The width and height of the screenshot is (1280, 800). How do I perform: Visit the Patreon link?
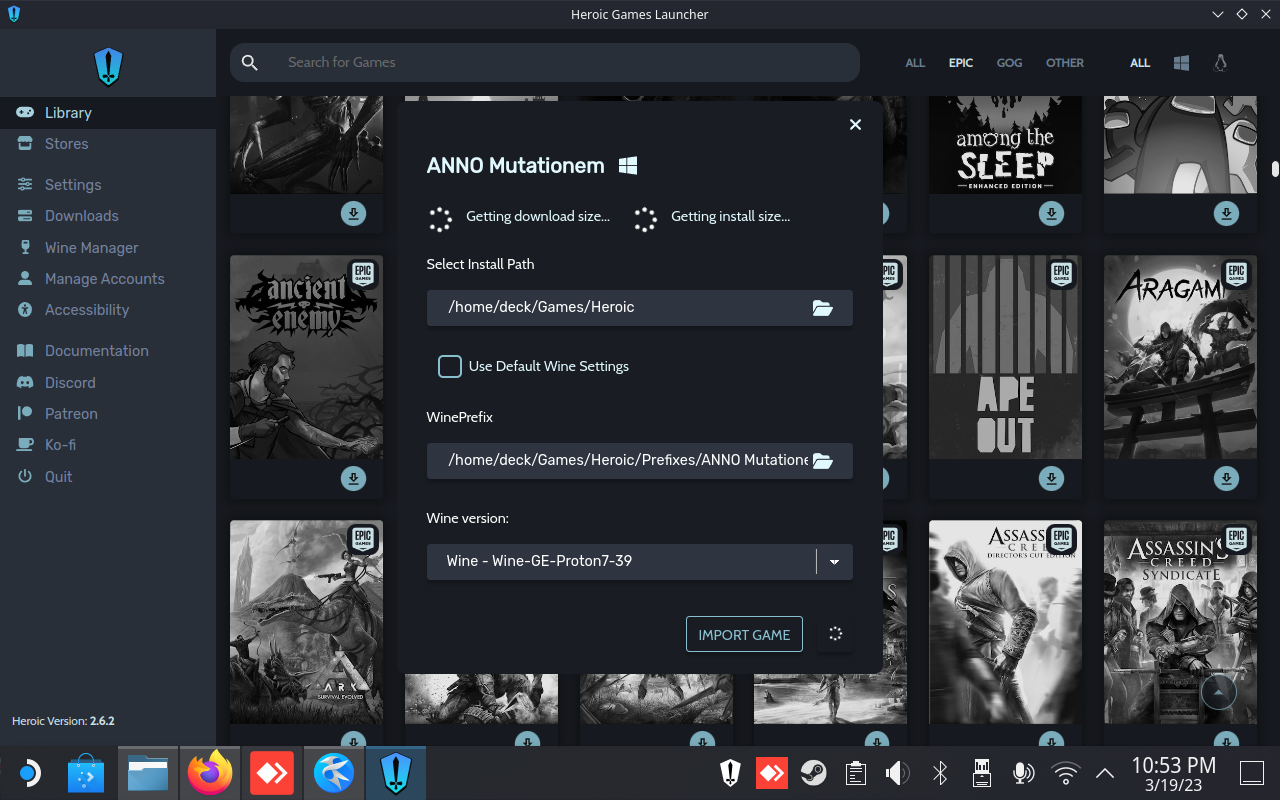108,414
